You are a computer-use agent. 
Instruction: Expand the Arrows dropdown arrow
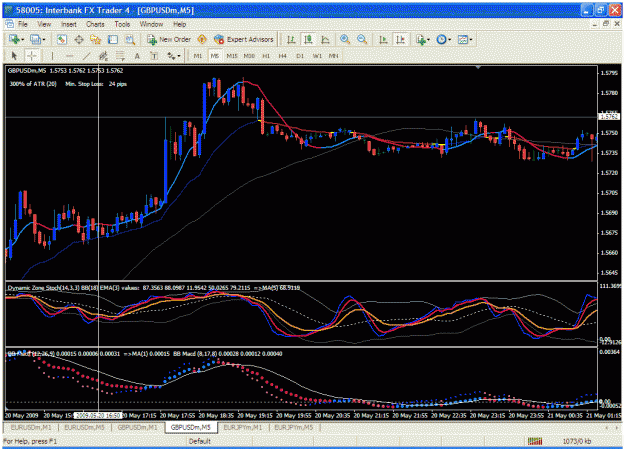(x=179, y=56)
